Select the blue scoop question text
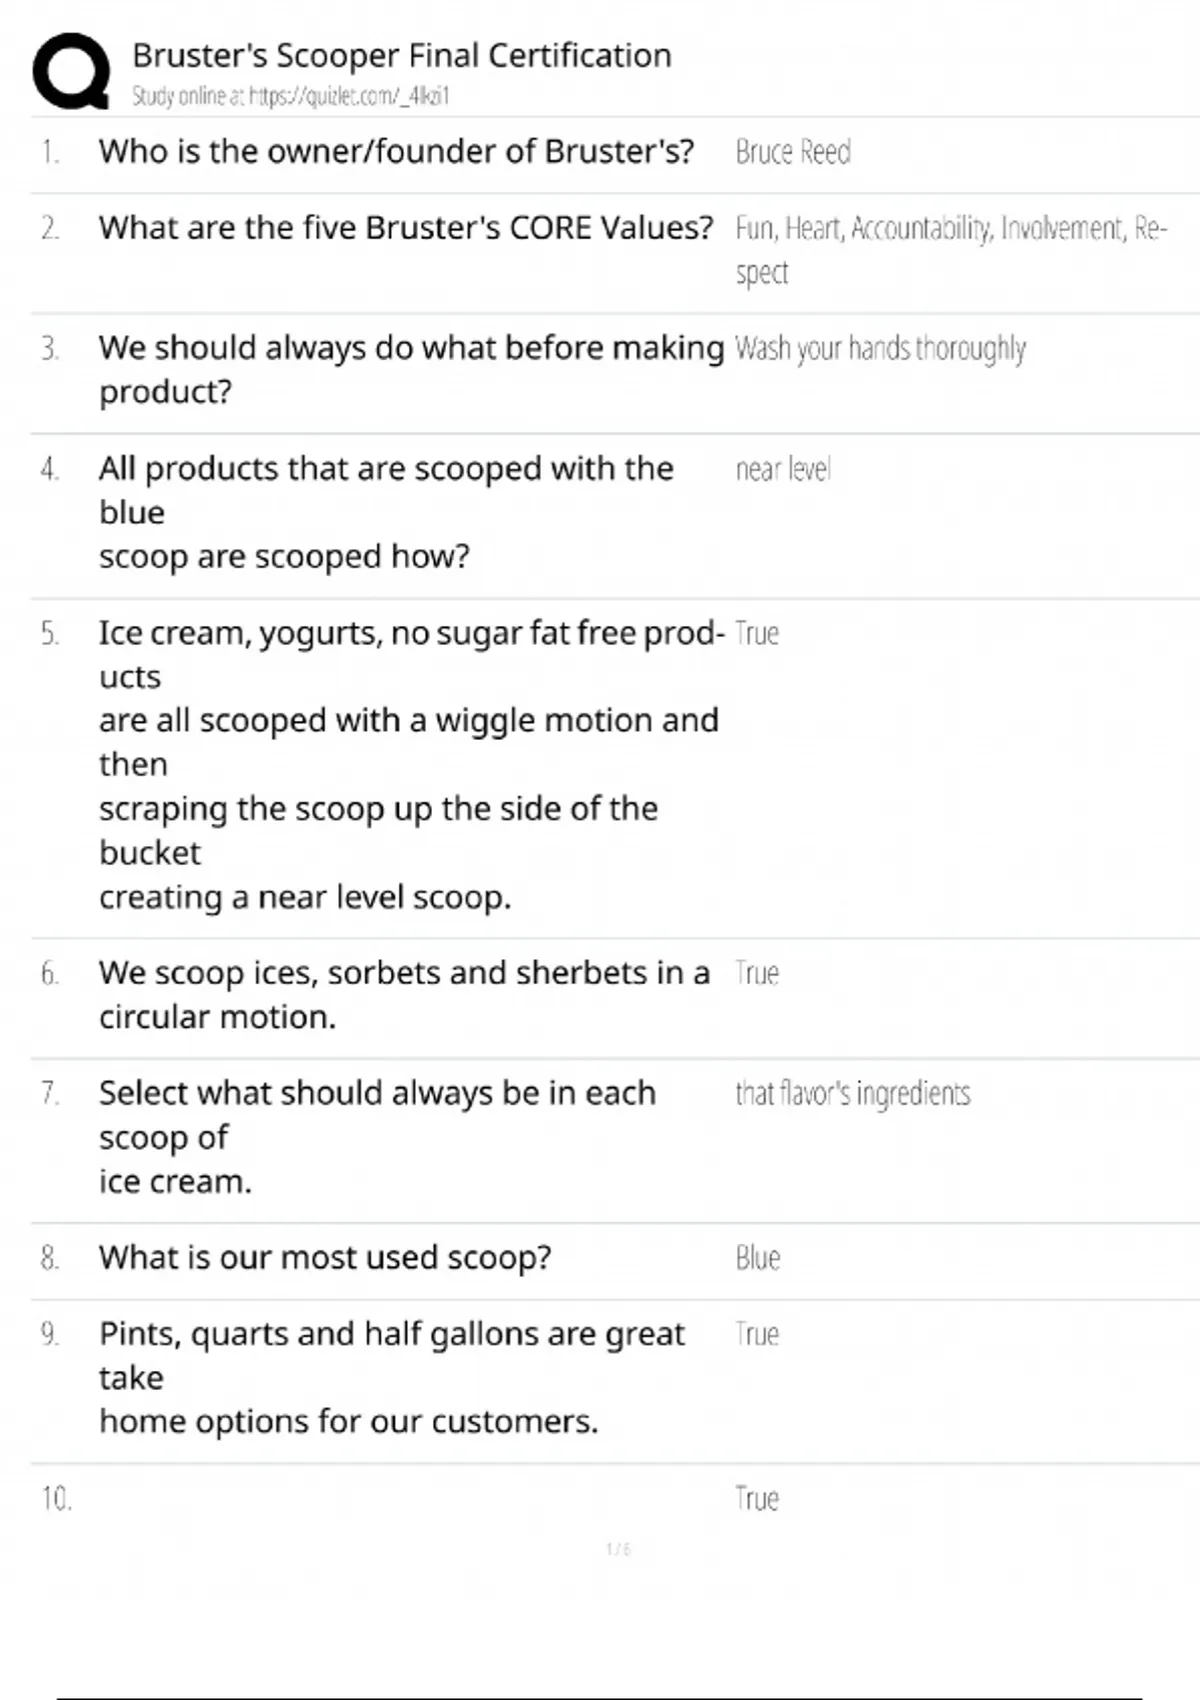1200x1700 pixels. (x=385, y=512)
